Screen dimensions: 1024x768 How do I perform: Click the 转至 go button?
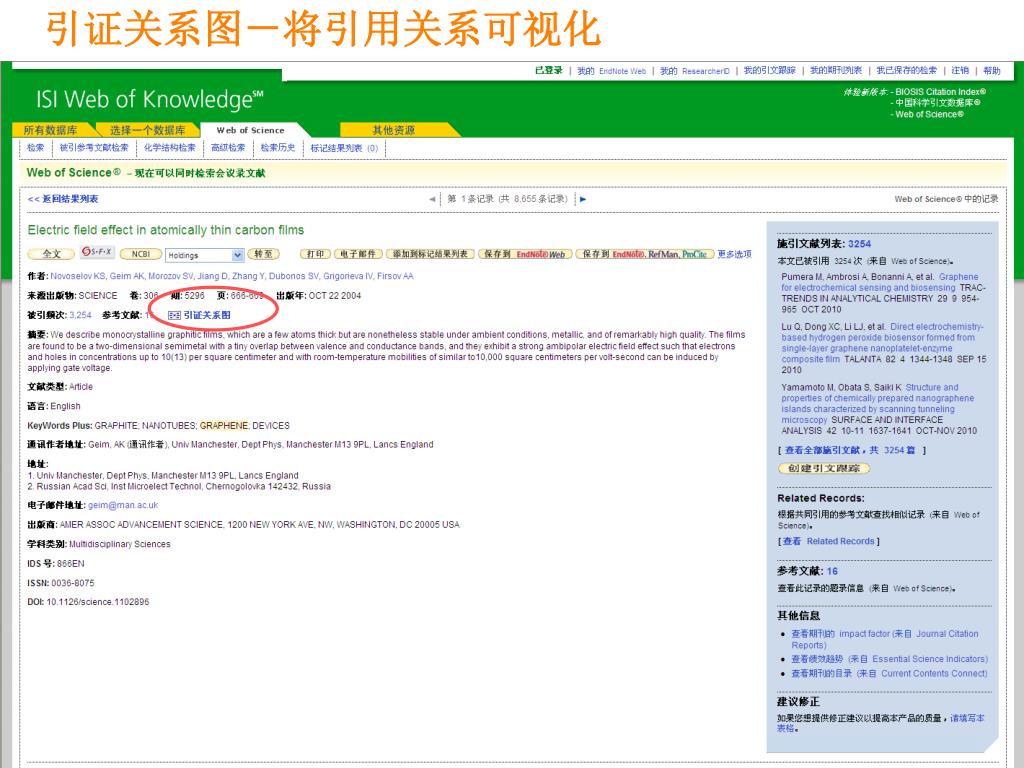pyautogui.click(x=264, y=254)
